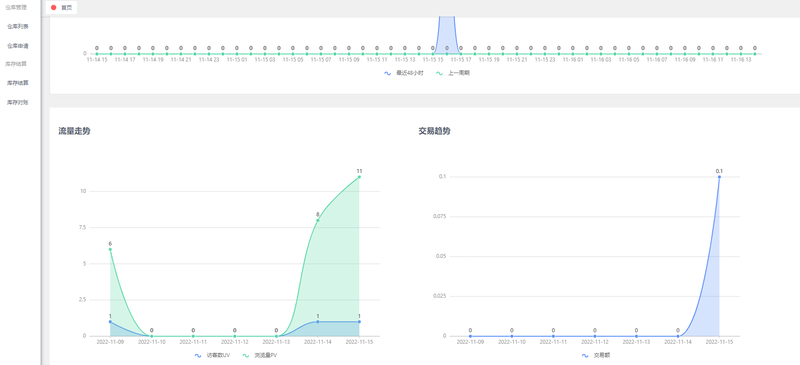Click the blue wave icon beside 交易额
This screenshot has width=800, height=365.
[586, 355]
